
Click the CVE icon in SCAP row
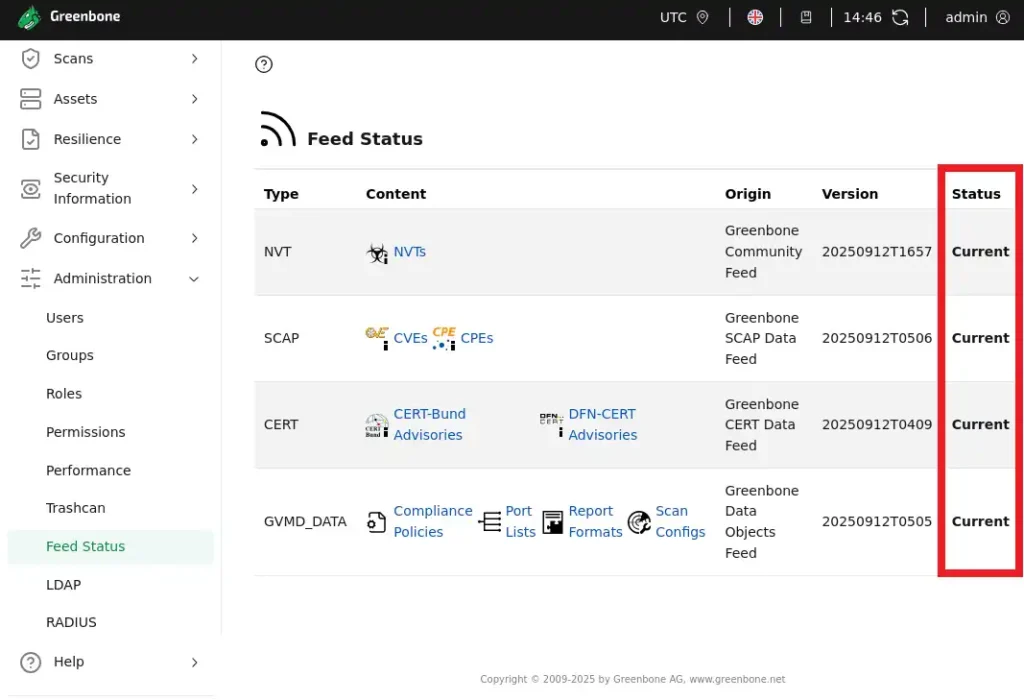(x=377, y=338)
